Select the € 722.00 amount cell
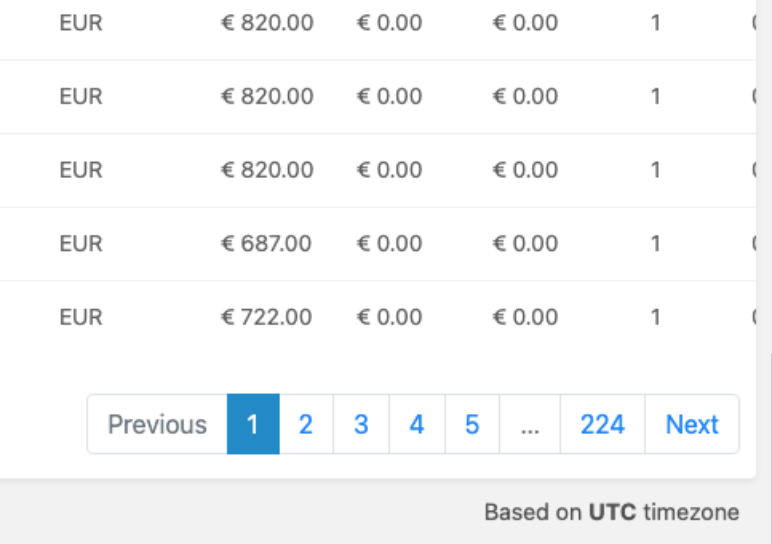Viewport: 772px width, 544px height. pos(266,317)
